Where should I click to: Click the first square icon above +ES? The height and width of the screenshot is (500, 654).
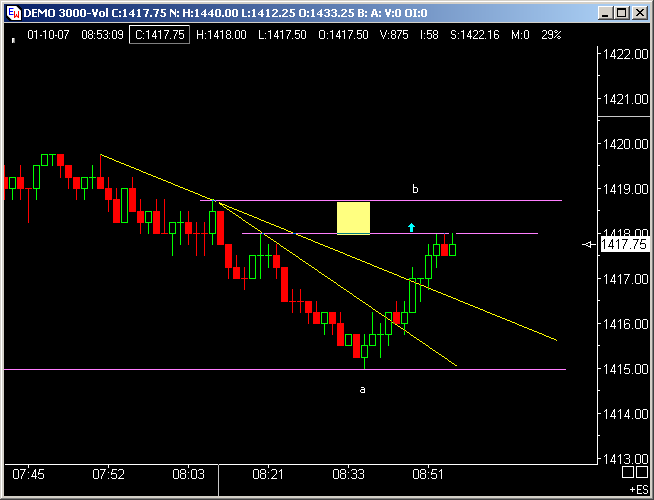click(x=628, y=472)
